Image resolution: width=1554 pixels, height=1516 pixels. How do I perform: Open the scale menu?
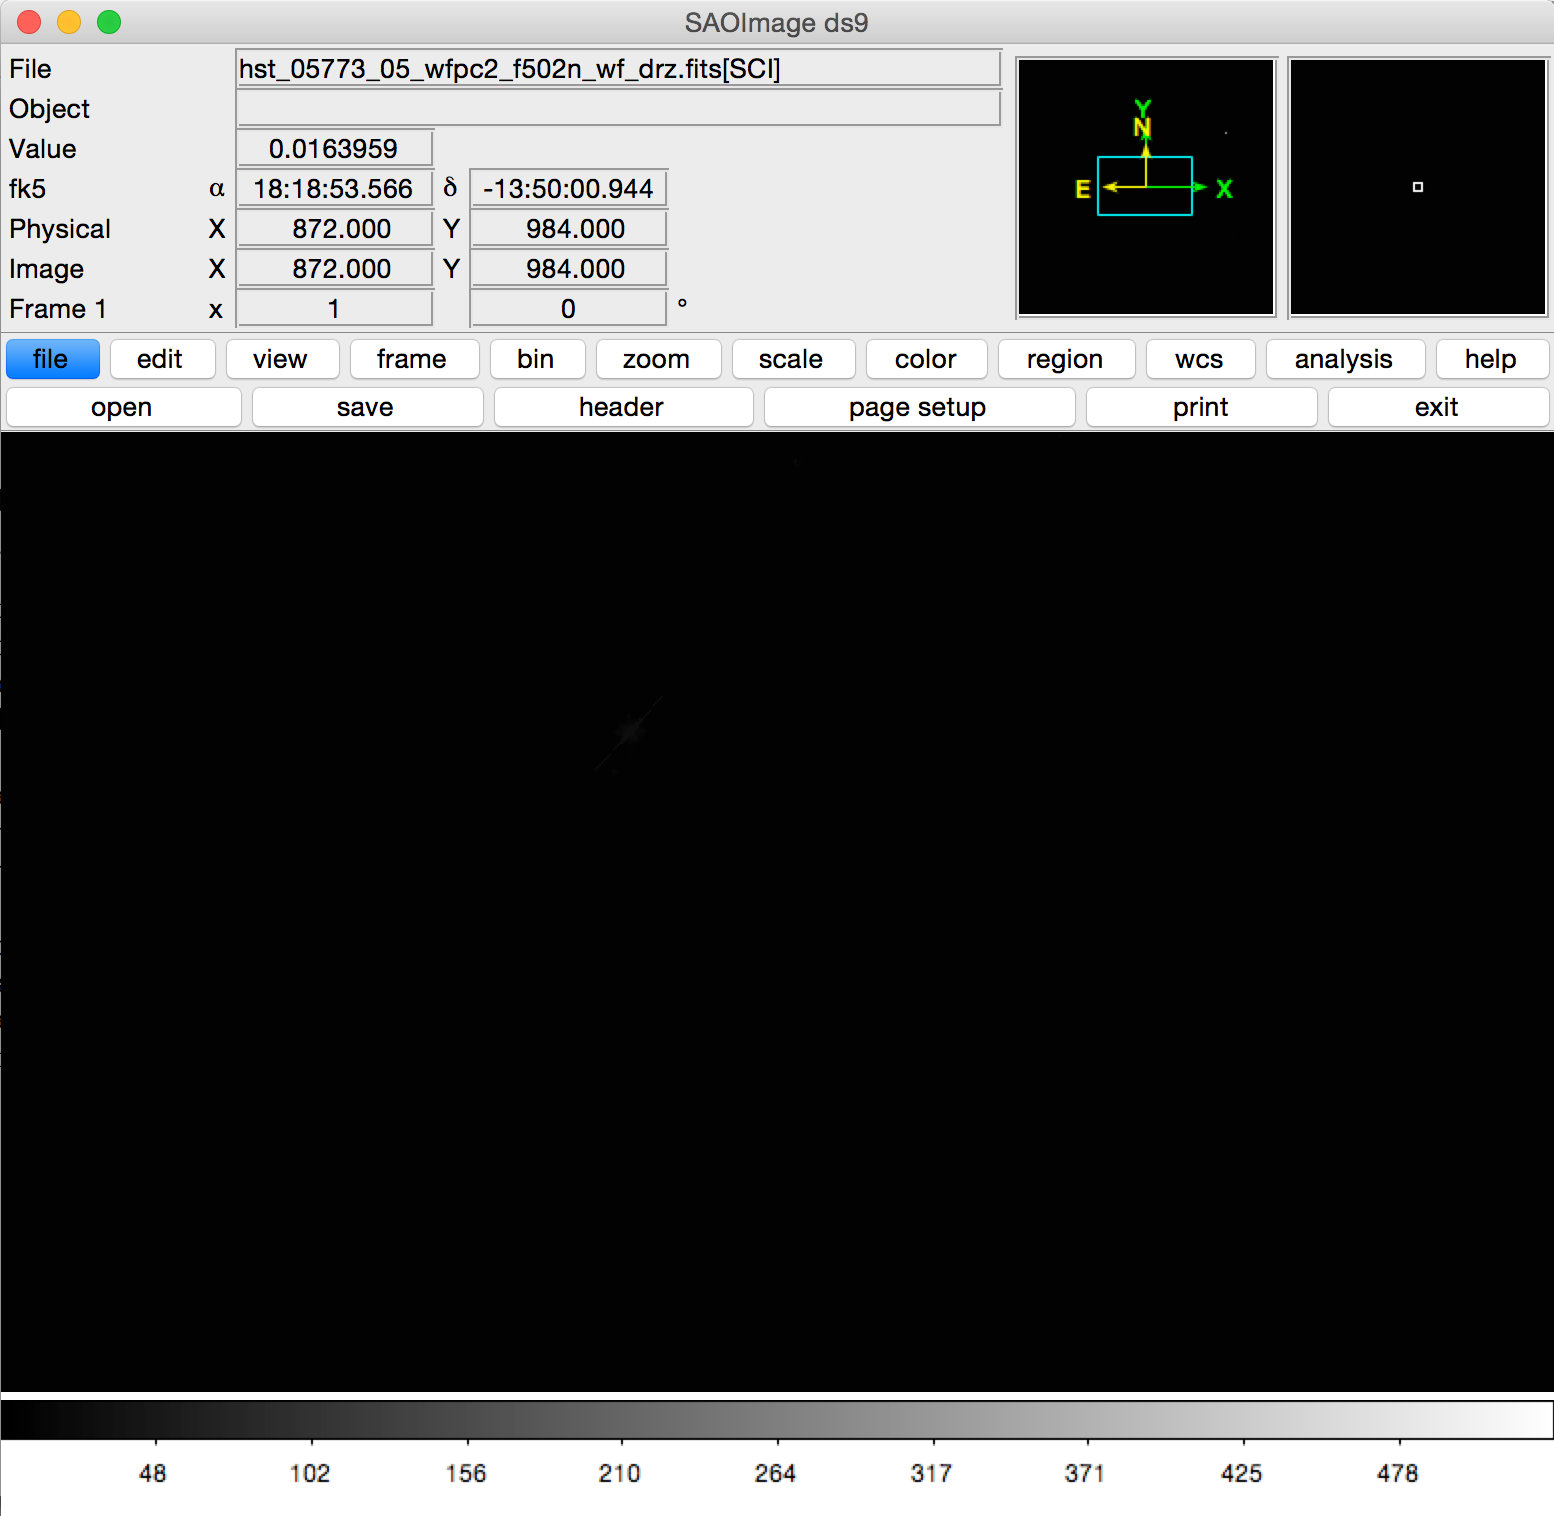click(793, 359)
